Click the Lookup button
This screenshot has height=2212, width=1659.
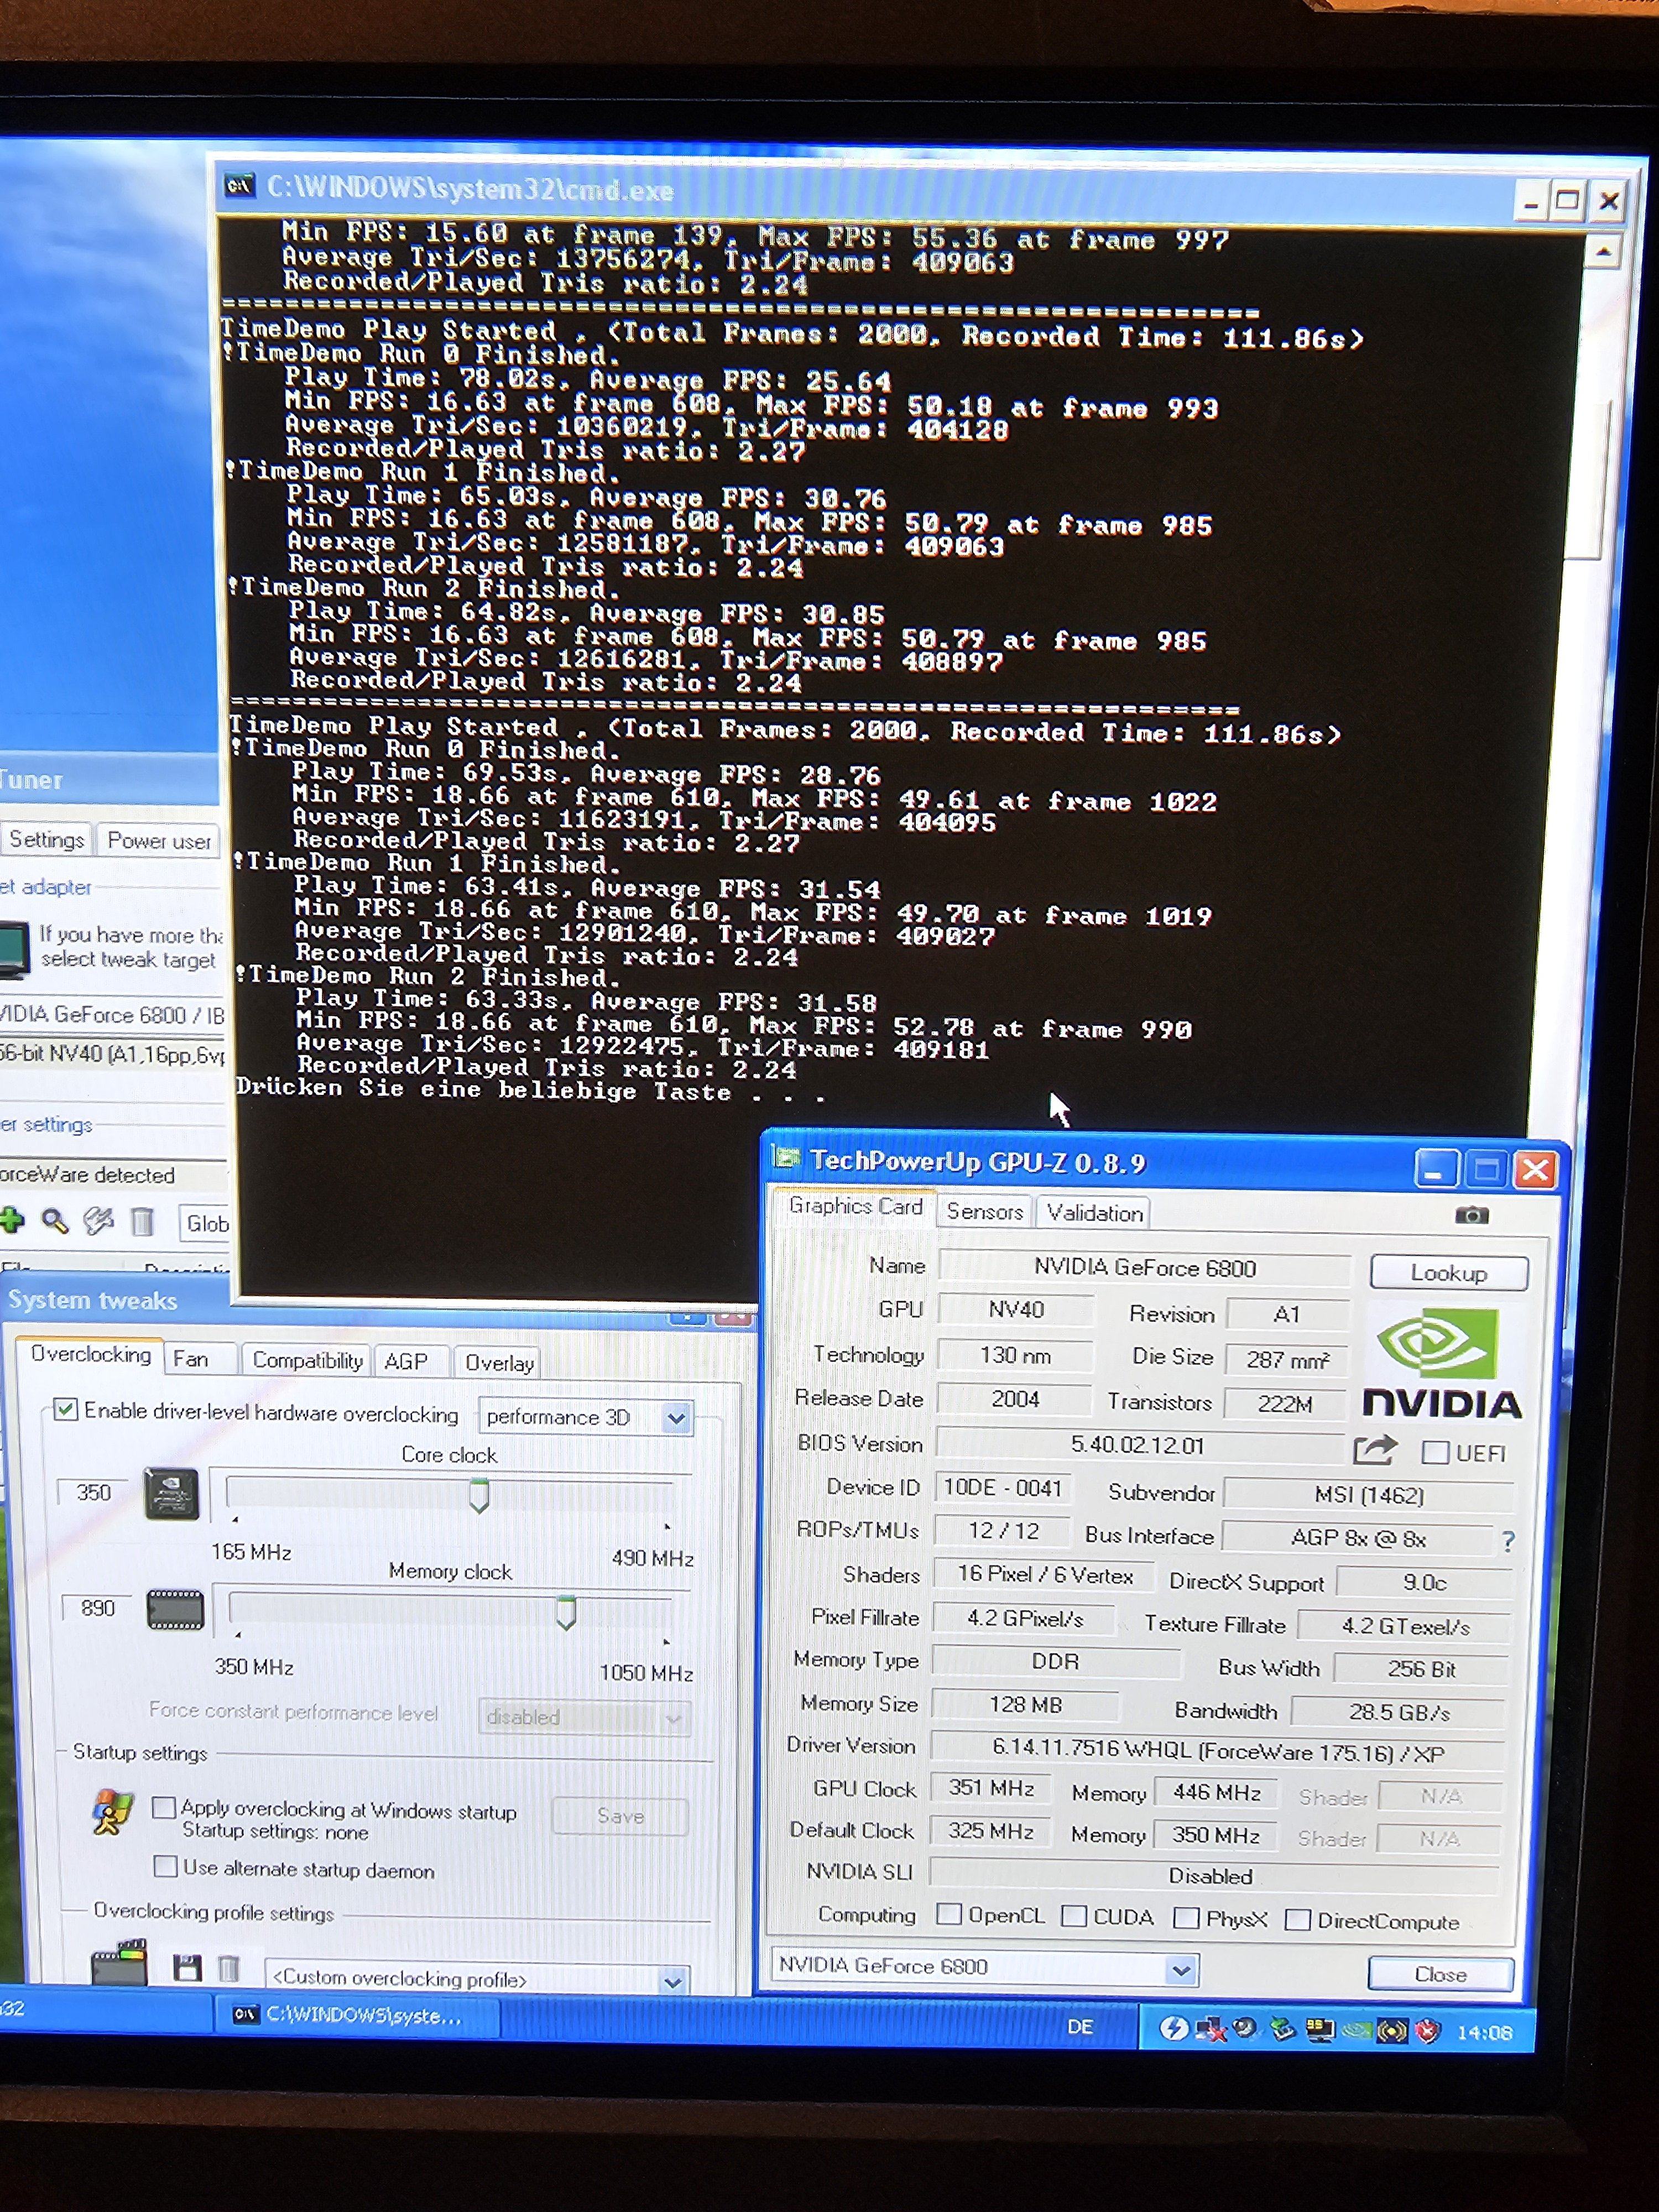coord(1447,1273)
